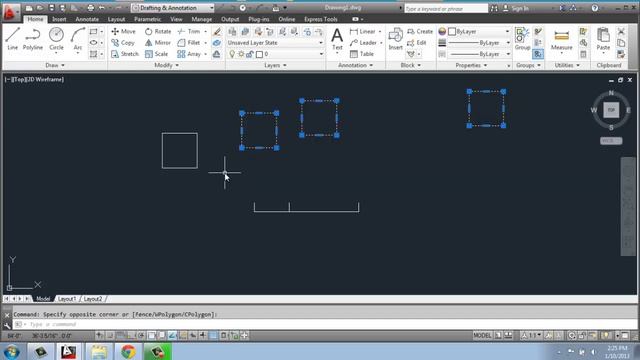Click the Sign In link
640x360 pixels.
tap(520, 8)
